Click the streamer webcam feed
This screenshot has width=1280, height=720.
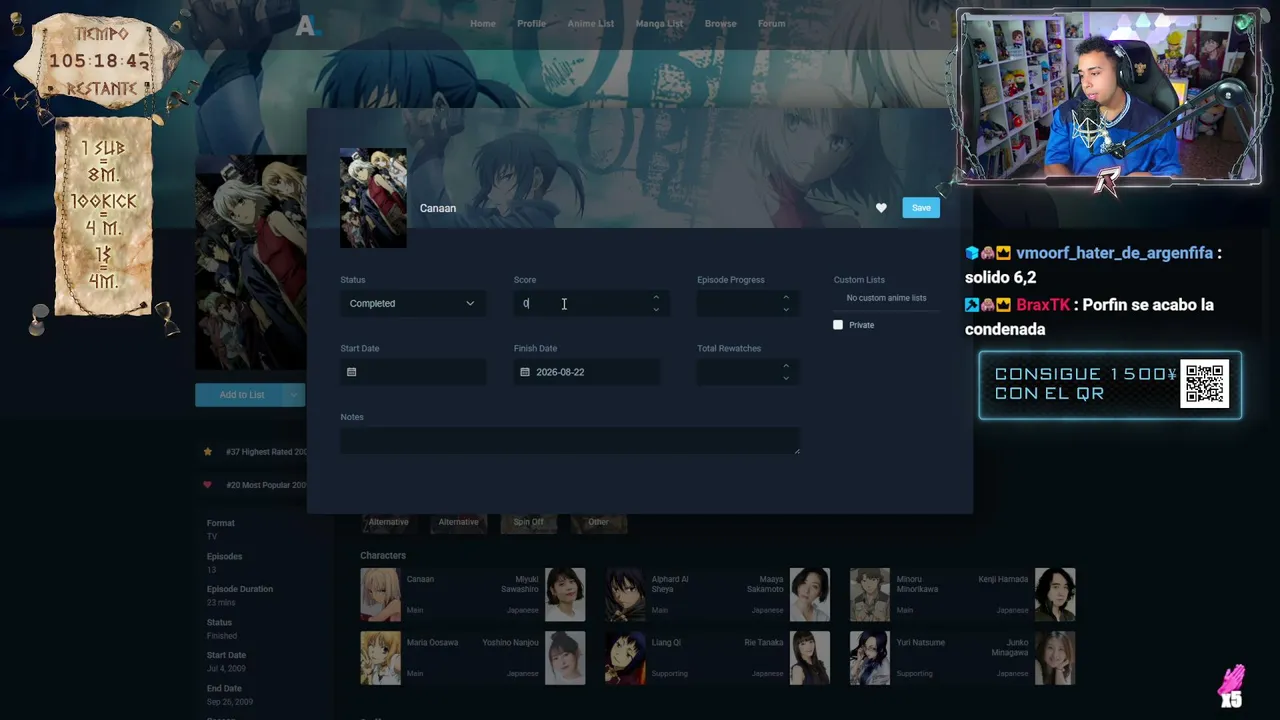pyautogui.click(x=1109, y=96)
